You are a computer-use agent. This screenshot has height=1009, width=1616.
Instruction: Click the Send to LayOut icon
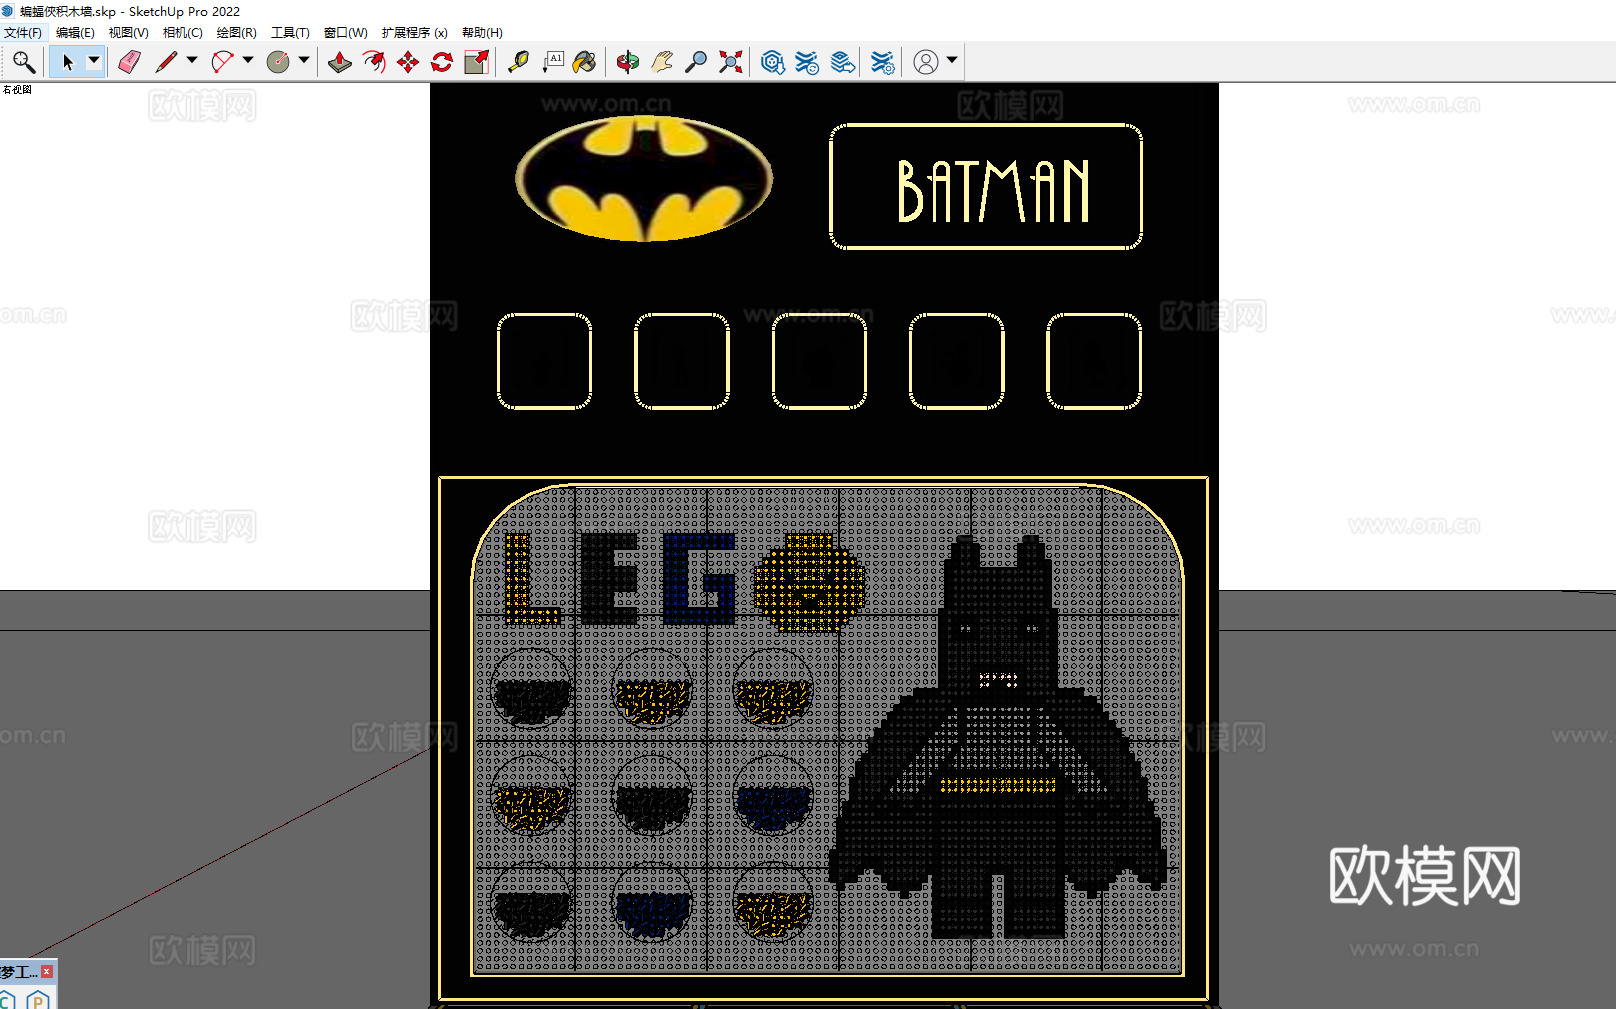[x=843, y=62]
